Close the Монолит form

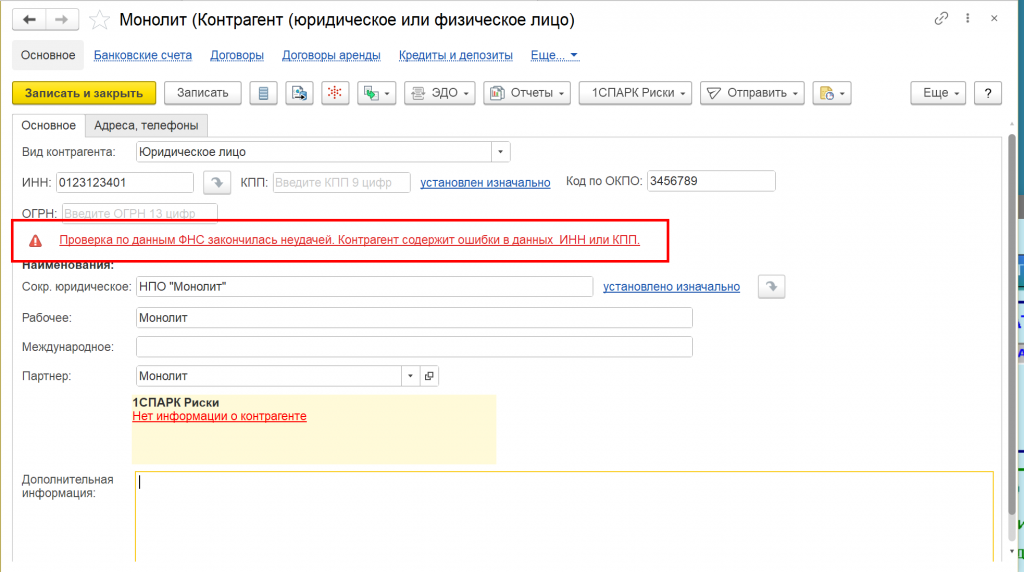(994, 19)
